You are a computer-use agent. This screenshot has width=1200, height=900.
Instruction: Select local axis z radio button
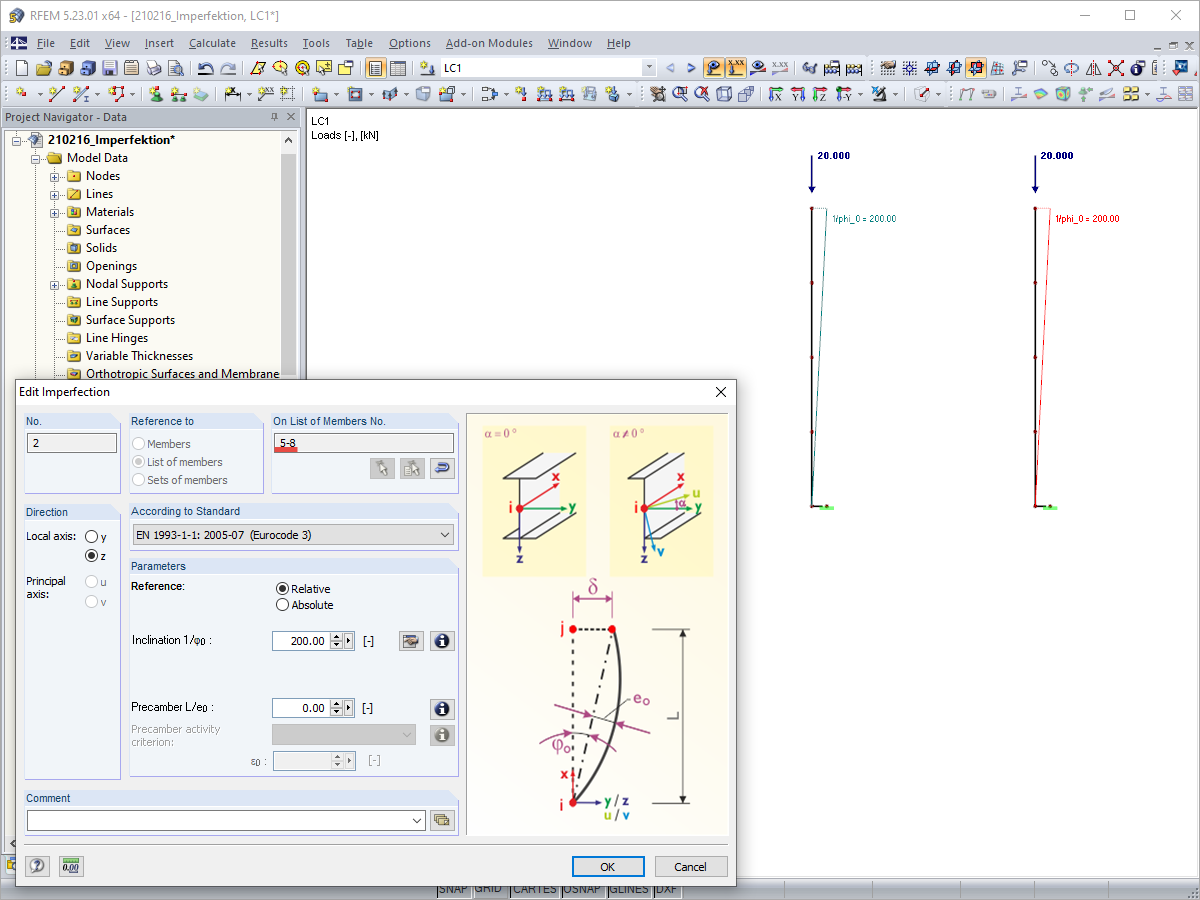tap(92, 555)
